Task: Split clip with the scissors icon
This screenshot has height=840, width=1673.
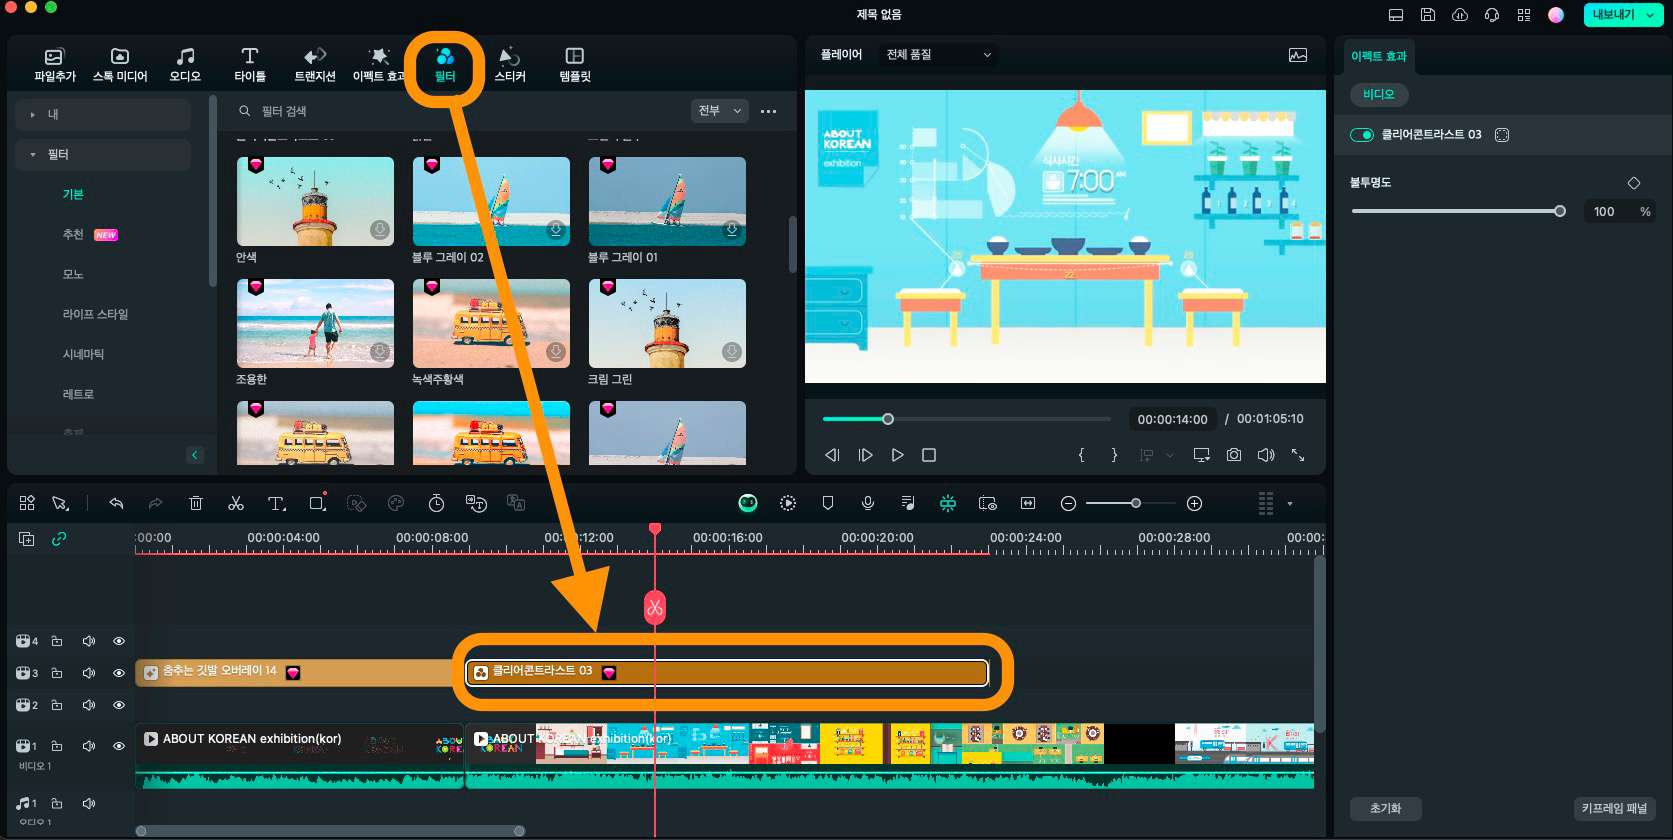Action: point(236,503)
